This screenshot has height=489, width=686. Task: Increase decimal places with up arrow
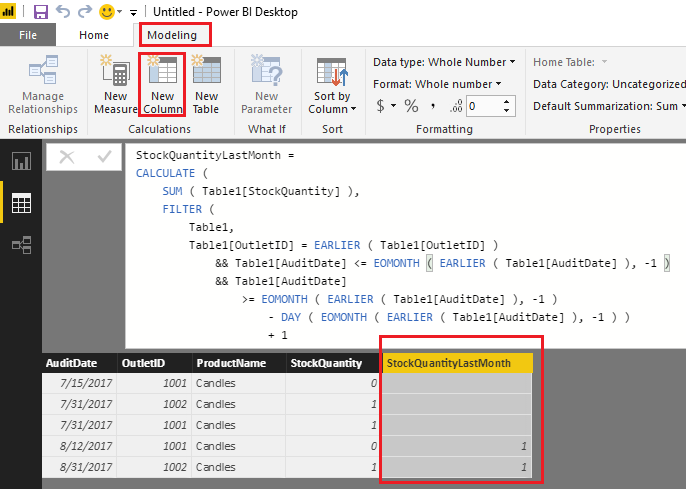[x=507, y=101]
